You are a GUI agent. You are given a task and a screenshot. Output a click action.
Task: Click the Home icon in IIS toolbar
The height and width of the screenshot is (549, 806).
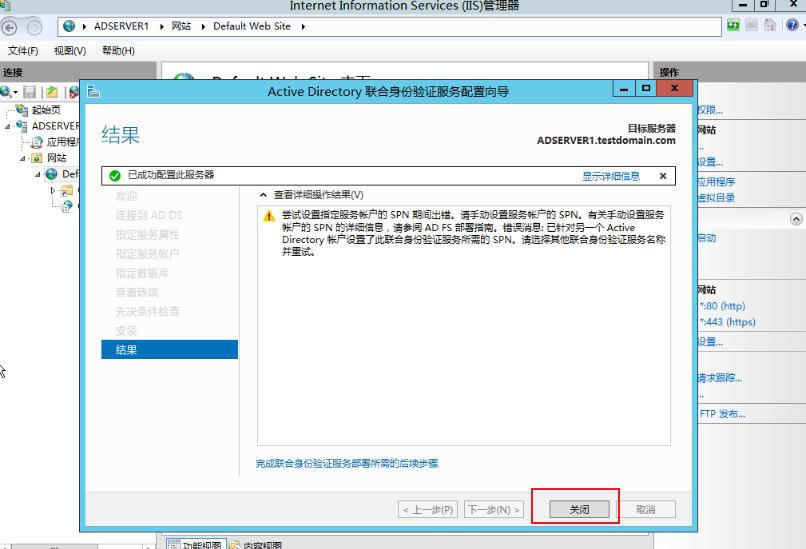770,25
